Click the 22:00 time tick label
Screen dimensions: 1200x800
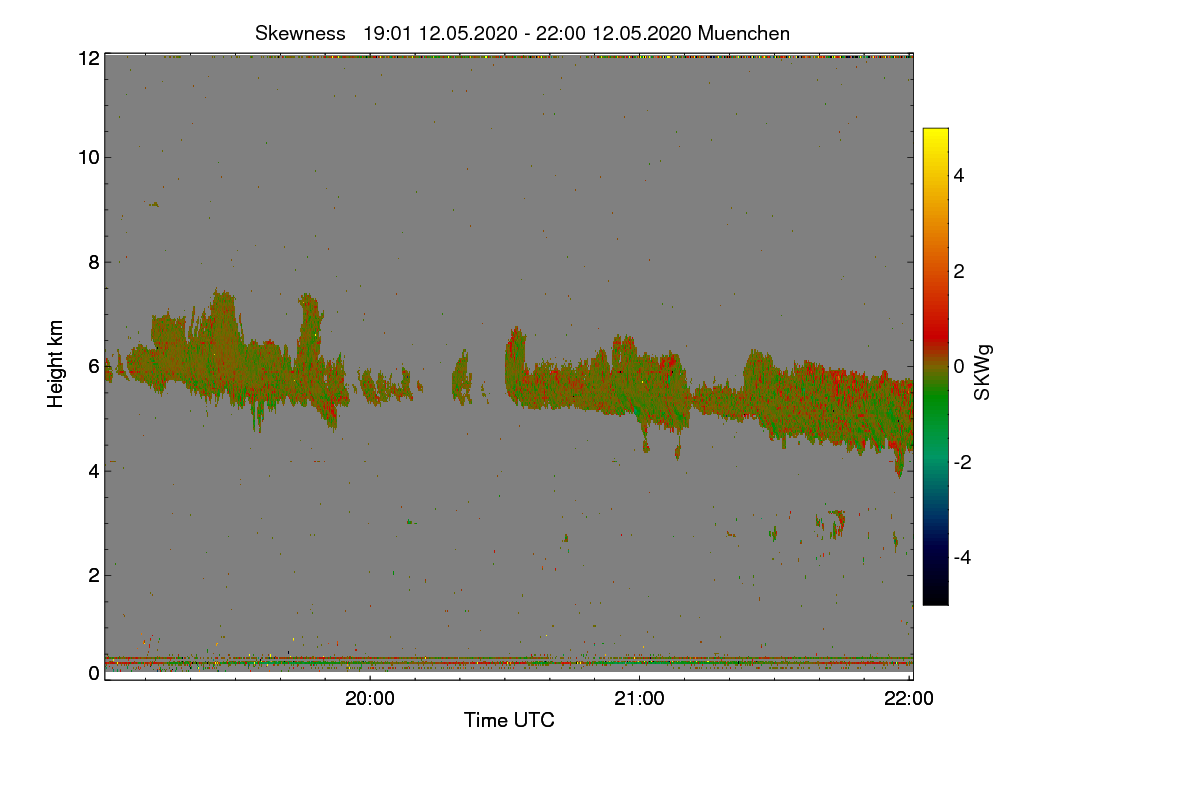click(909, 700)
